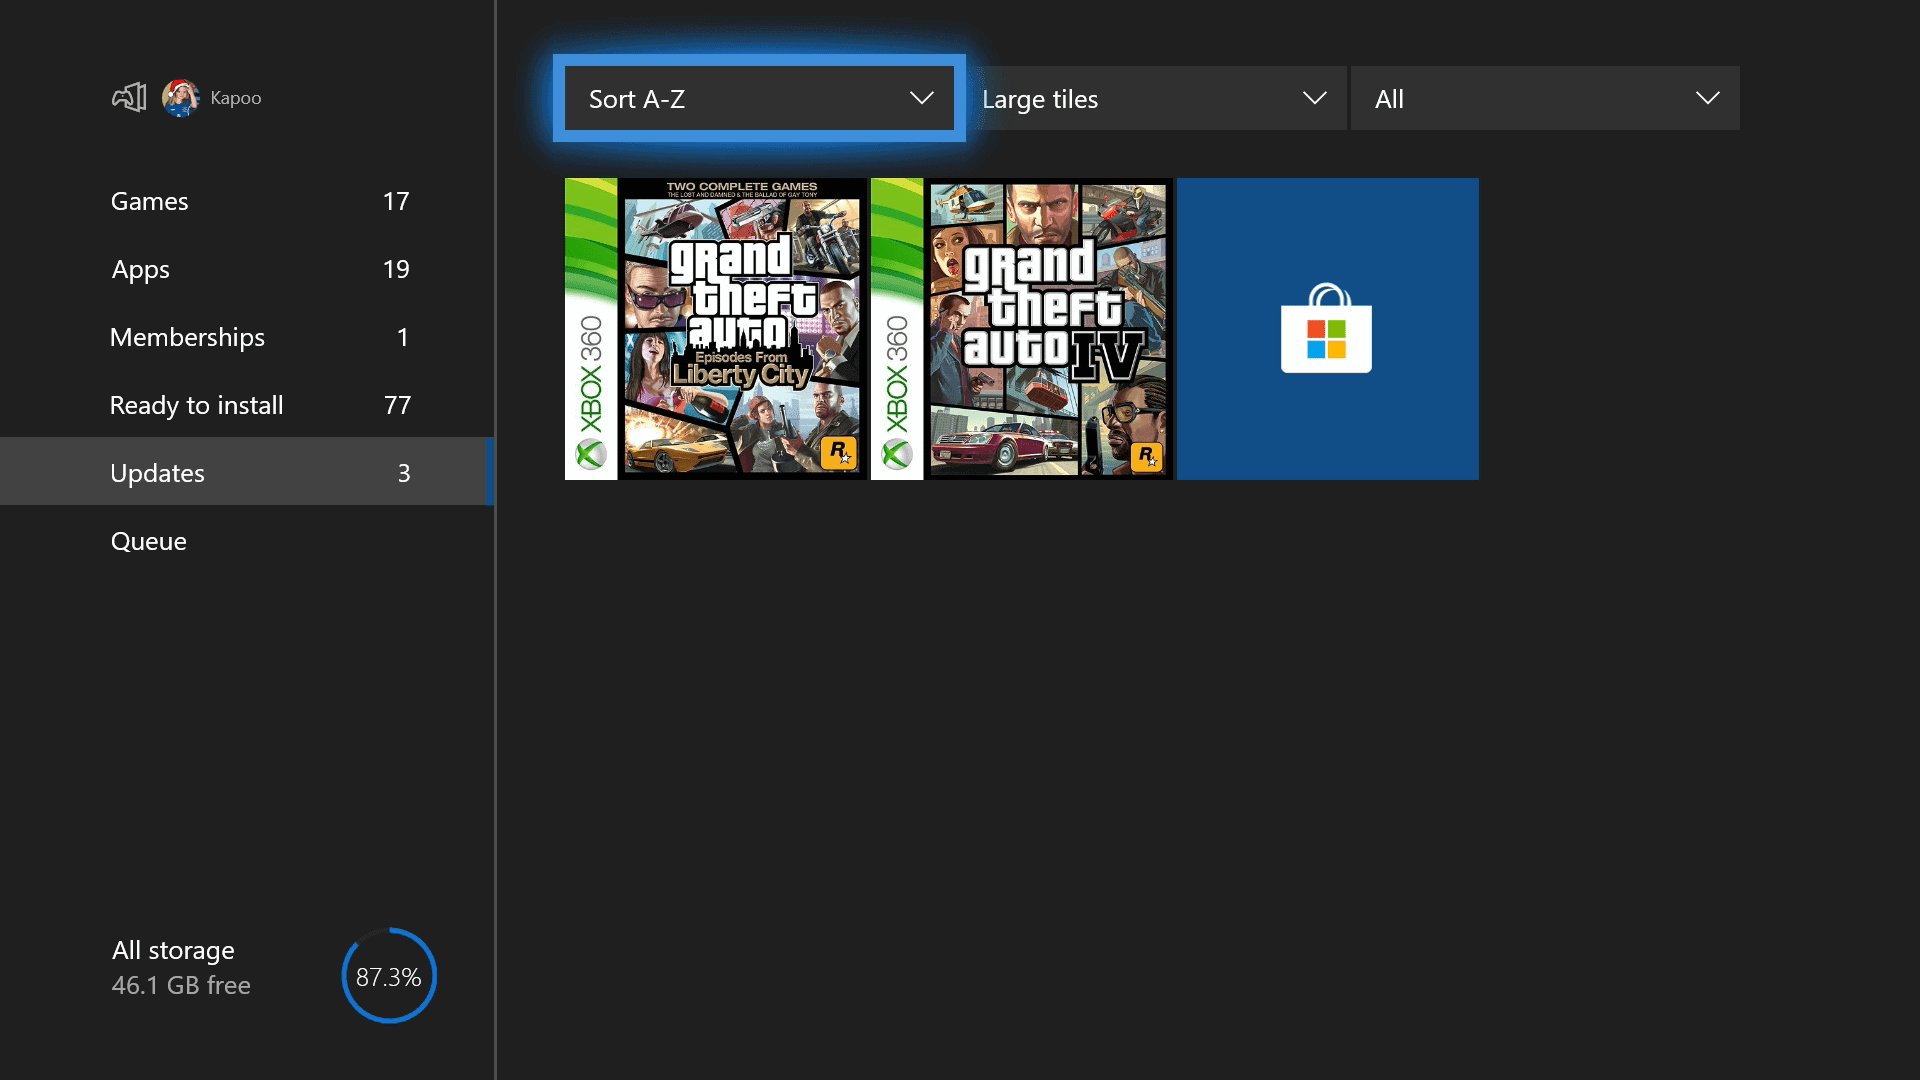Select Ready to install list
Screen dimensions: 1920x1080
[x=247, y=405]
